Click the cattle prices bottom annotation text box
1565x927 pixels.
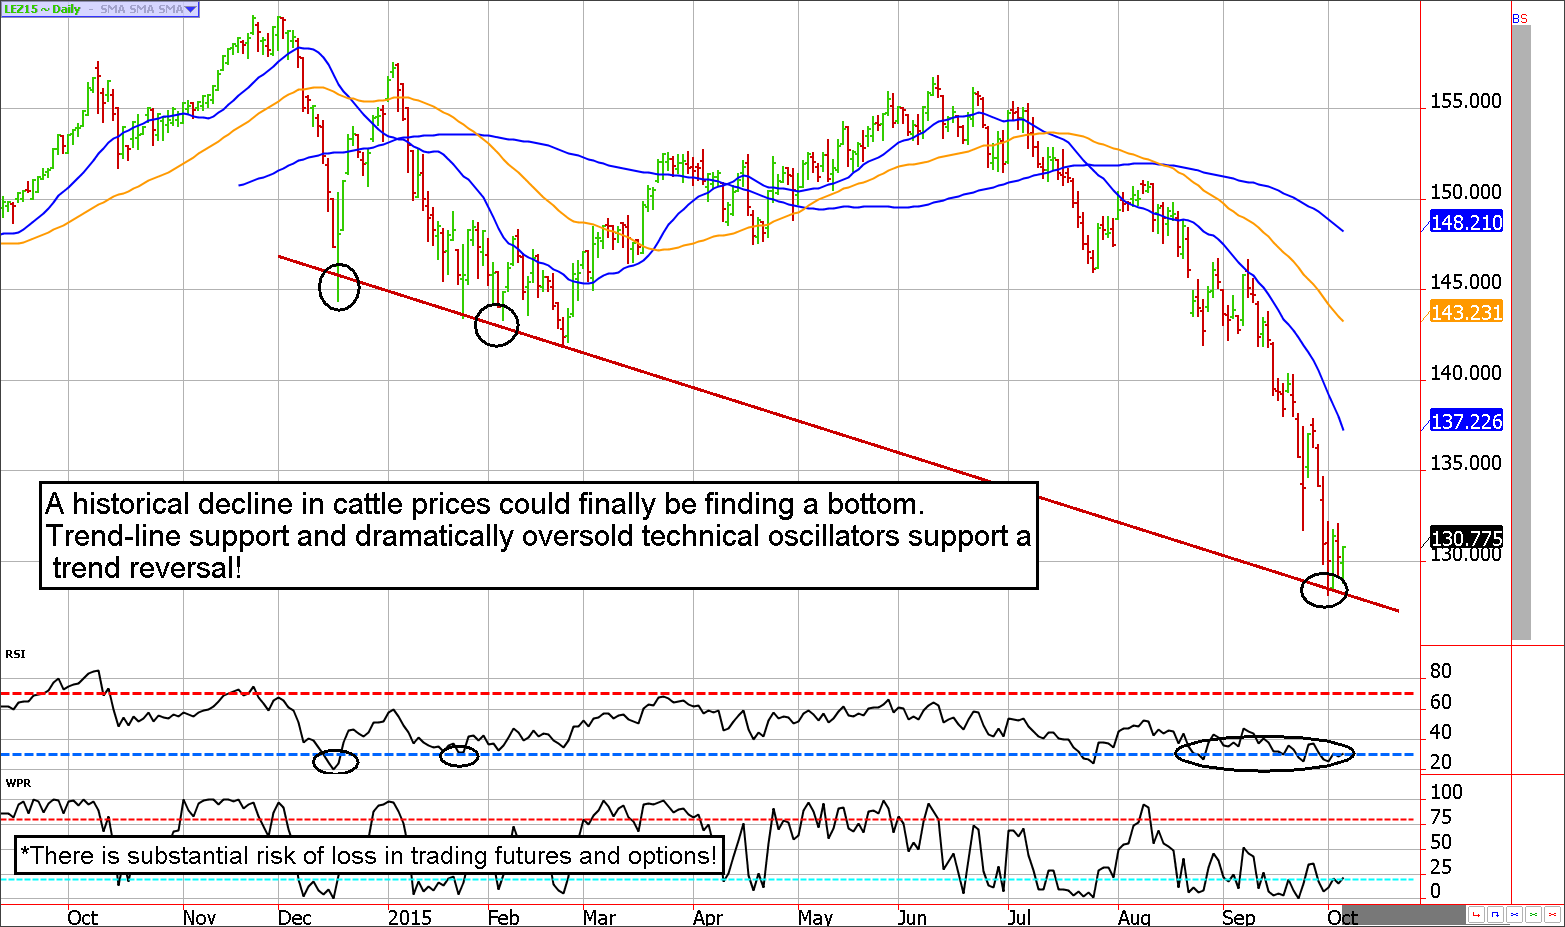point(539,536)
